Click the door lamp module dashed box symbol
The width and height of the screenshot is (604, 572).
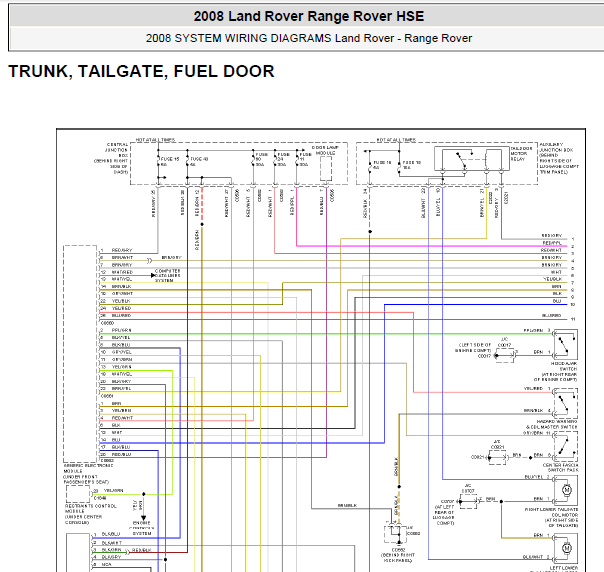(x=326, y=168)
